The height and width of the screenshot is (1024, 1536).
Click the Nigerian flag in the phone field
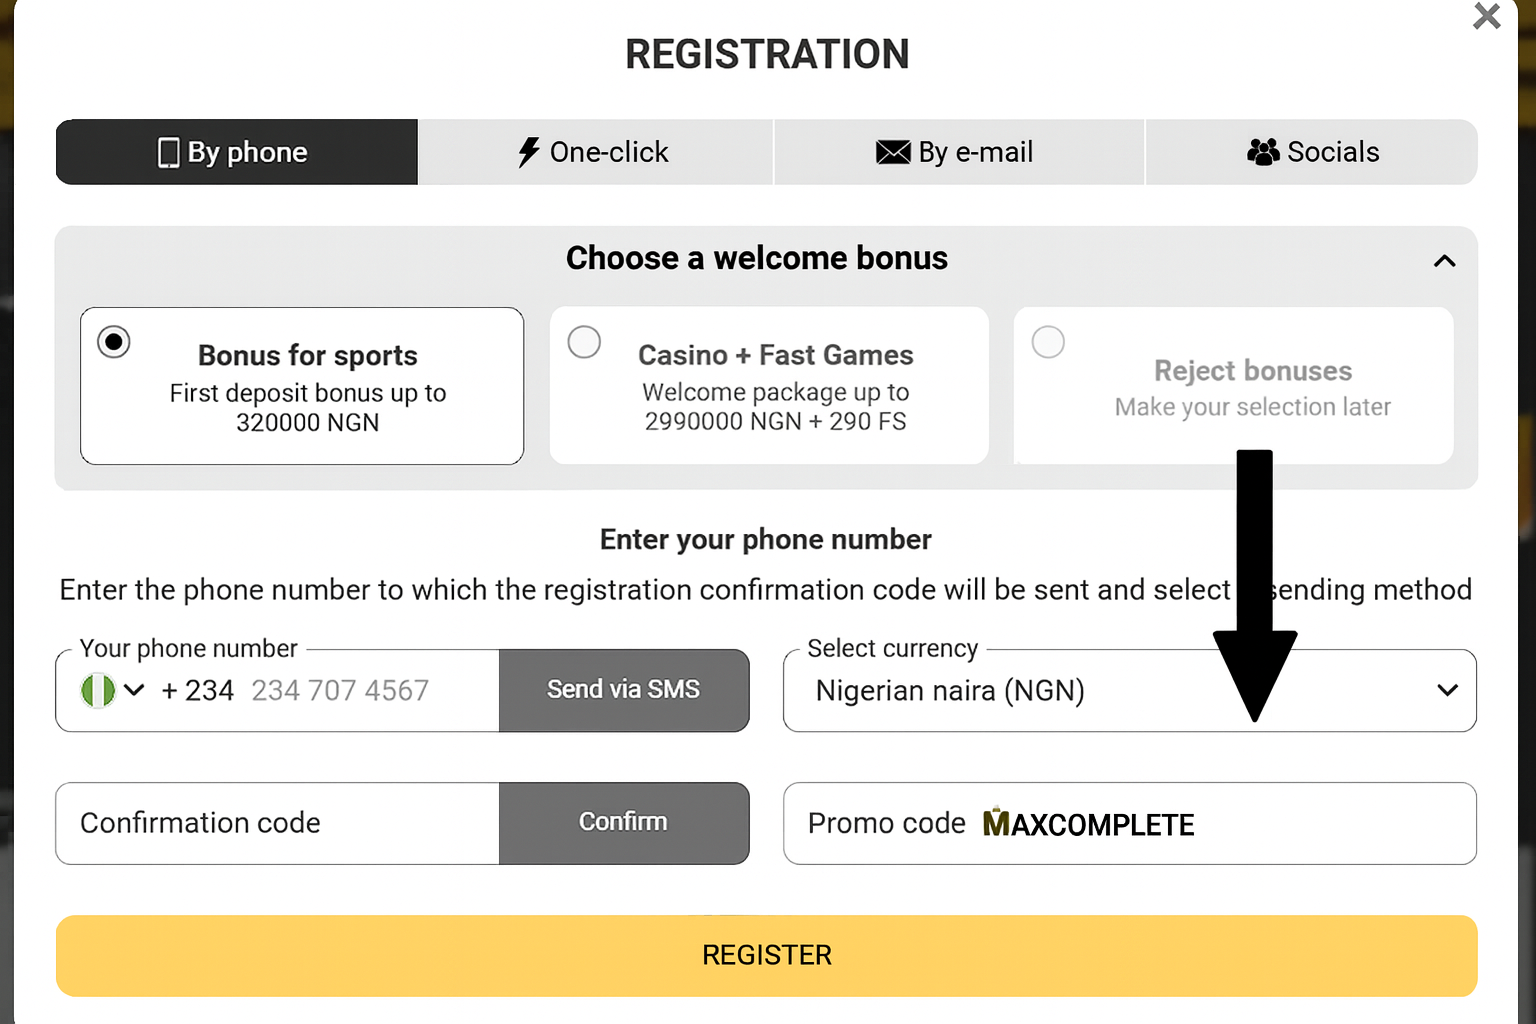coord(96,690)
